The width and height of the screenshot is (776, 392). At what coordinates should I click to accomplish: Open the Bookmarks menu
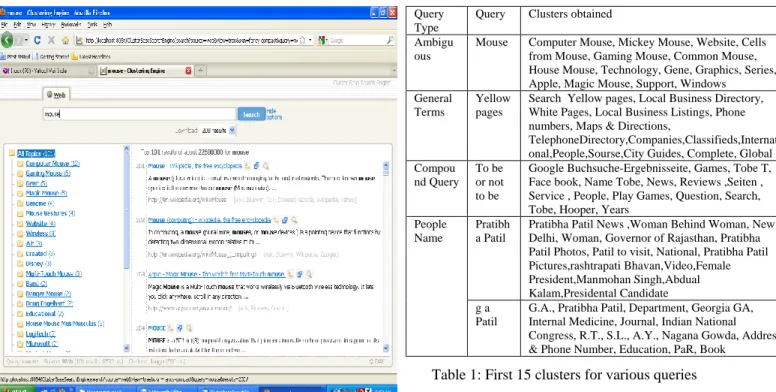(x=71, y=24)
